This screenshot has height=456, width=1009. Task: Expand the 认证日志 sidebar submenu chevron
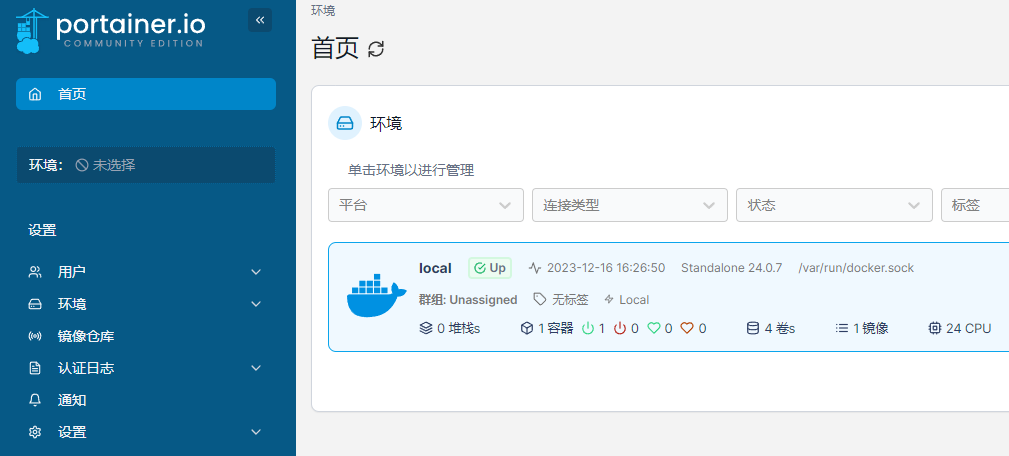(x=256, y=368)
